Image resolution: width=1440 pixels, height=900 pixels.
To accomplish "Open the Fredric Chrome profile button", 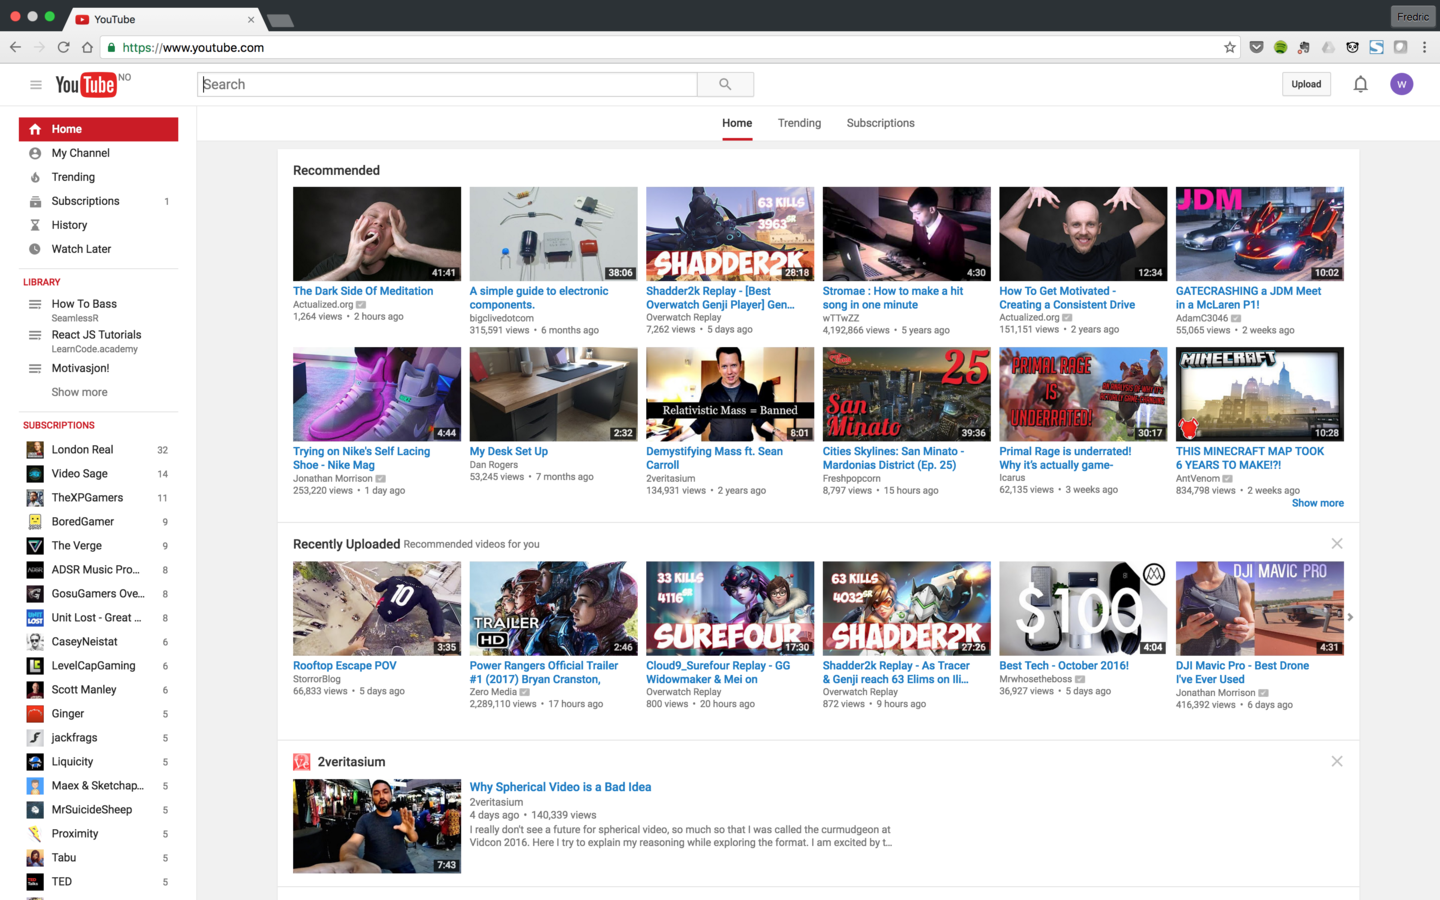I will pos(1412,16).
